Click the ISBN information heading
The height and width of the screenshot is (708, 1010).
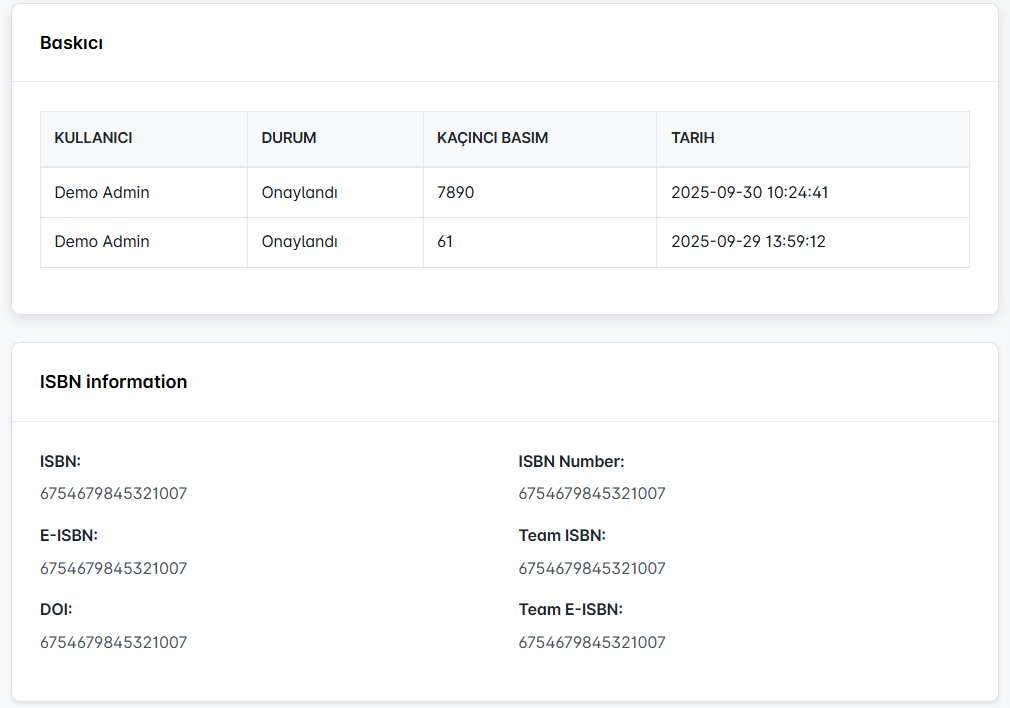click(113, 381)
